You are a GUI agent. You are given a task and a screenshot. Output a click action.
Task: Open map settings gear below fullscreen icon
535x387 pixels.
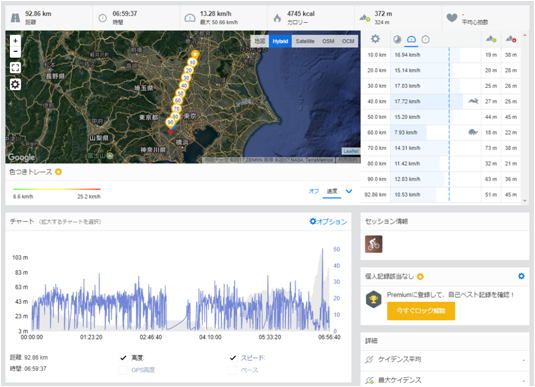[15, 84]
